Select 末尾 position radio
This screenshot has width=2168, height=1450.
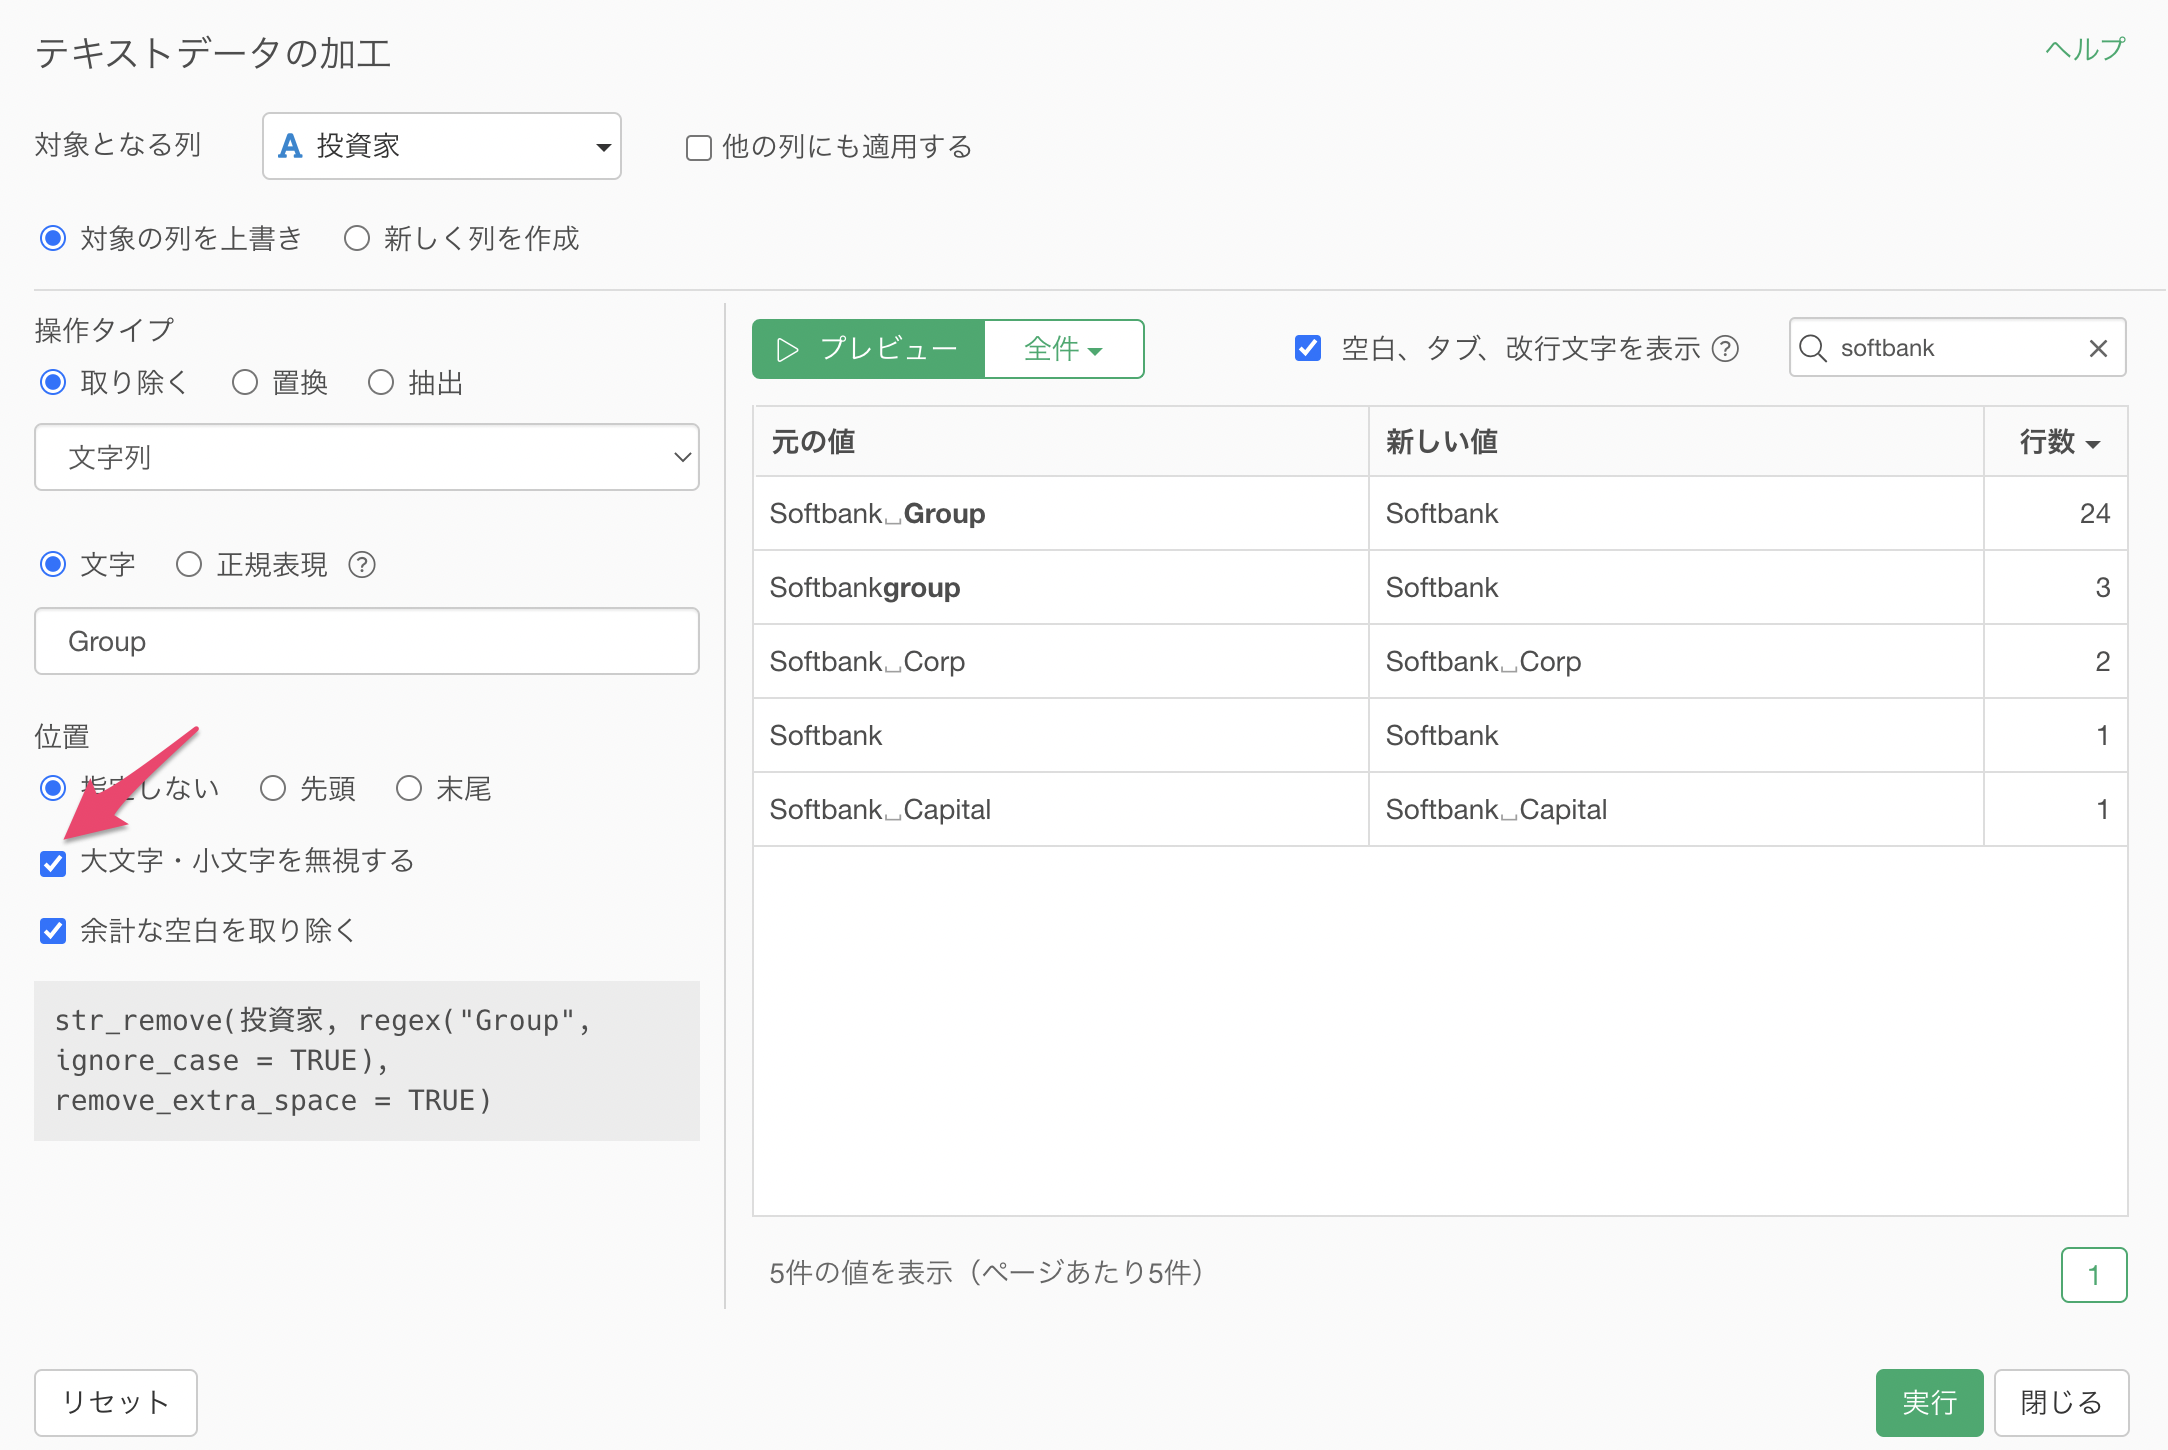pyautogui.click(x=409, y=788)
